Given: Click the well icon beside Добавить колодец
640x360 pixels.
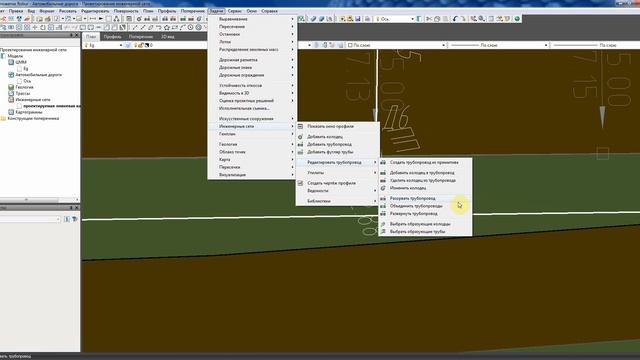Looking at the screenshot, I should [300, 137].
